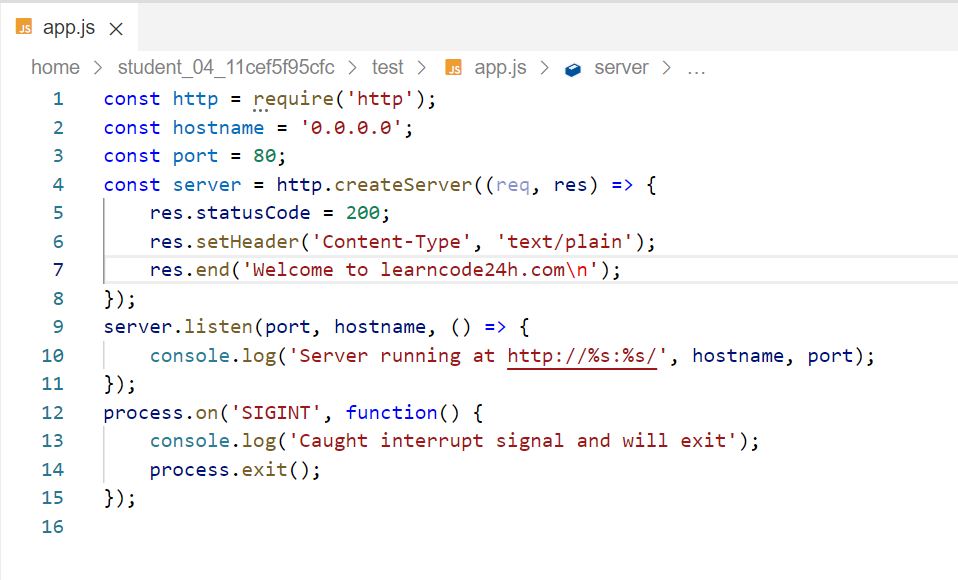The width and height of the screenshot is (958, 580).
Task: Click the 'server' variable on line 4
Action: (207, 185)
